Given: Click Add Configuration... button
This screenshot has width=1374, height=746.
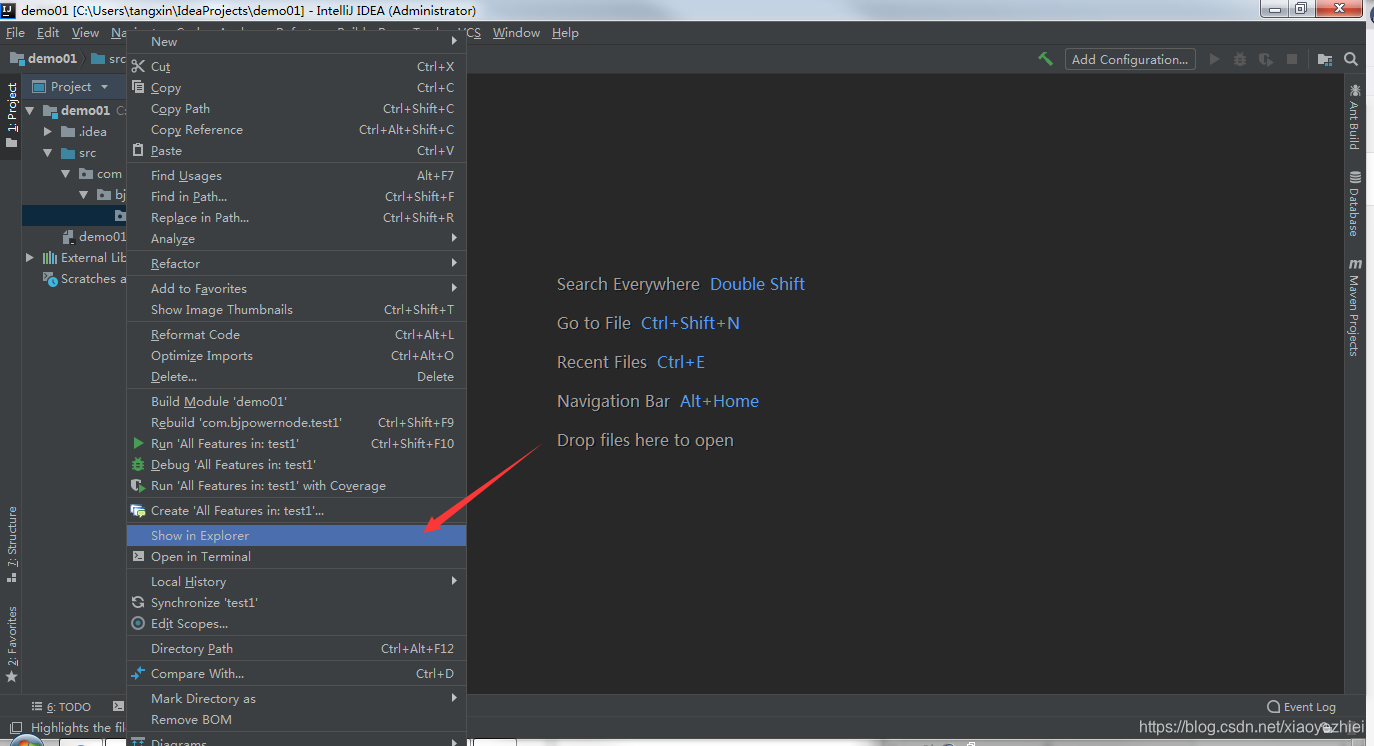Looking at the screenshot, I should [x=1130, y=59].
